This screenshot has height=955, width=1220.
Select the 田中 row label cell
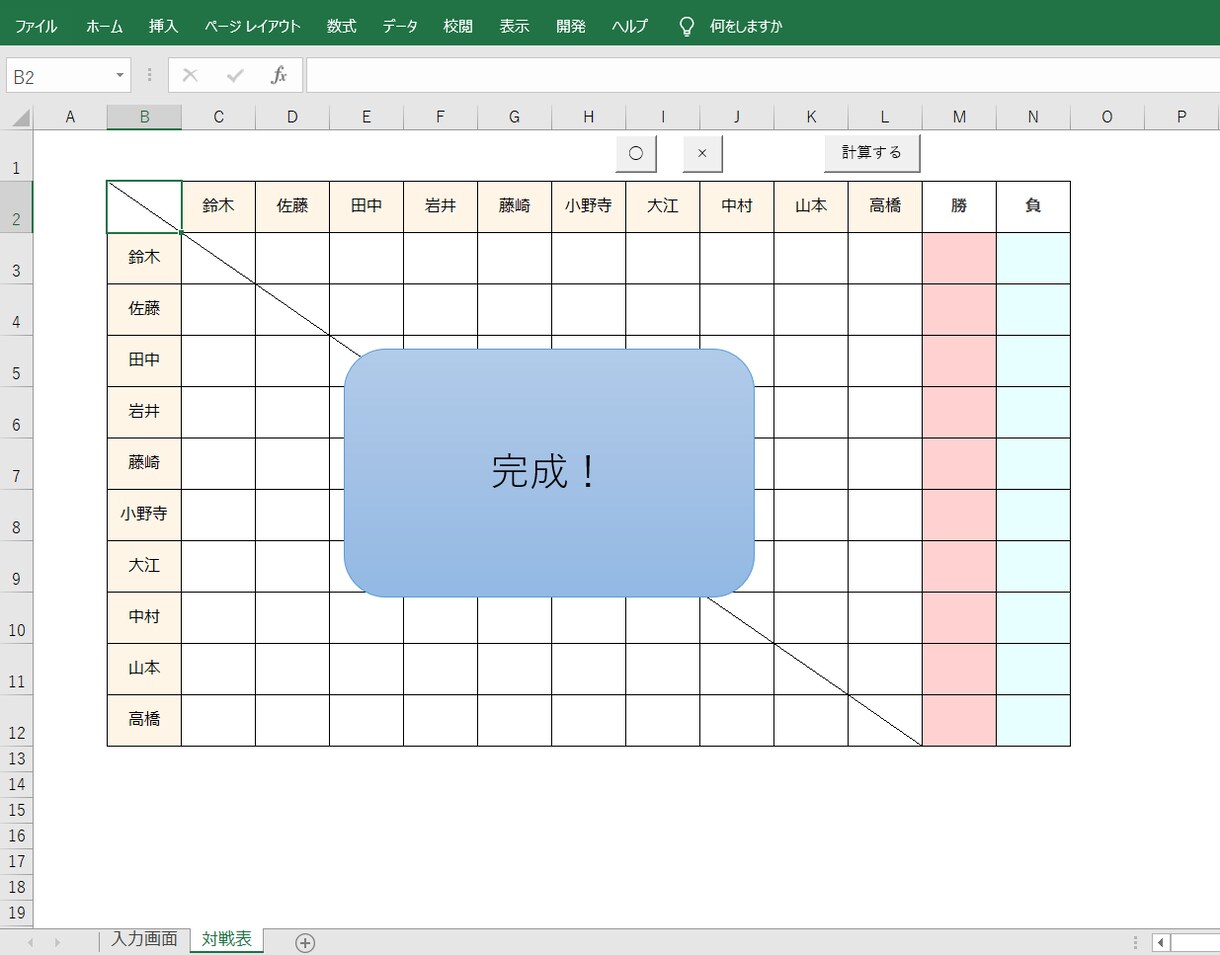click(x=144, y=361)
